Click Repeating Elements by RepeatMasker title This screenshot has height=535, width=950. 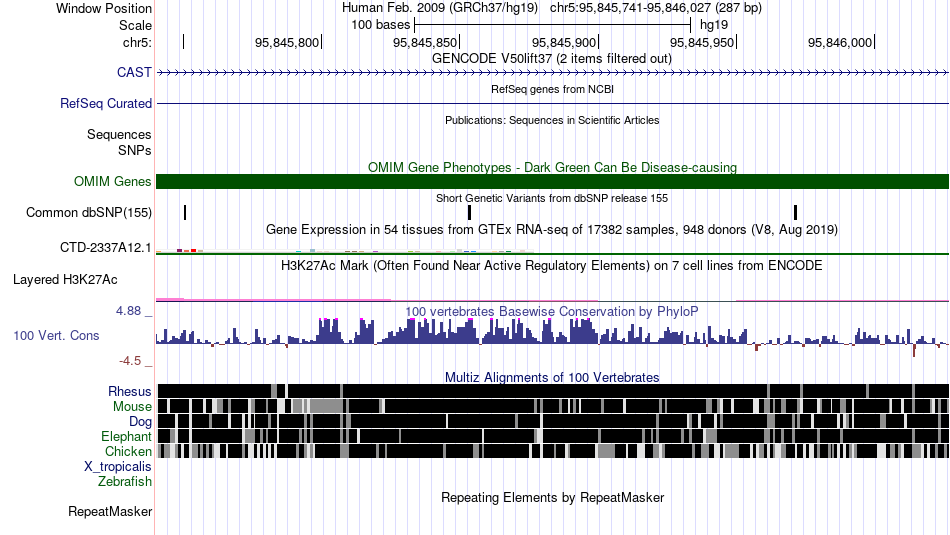click(552, 497)
